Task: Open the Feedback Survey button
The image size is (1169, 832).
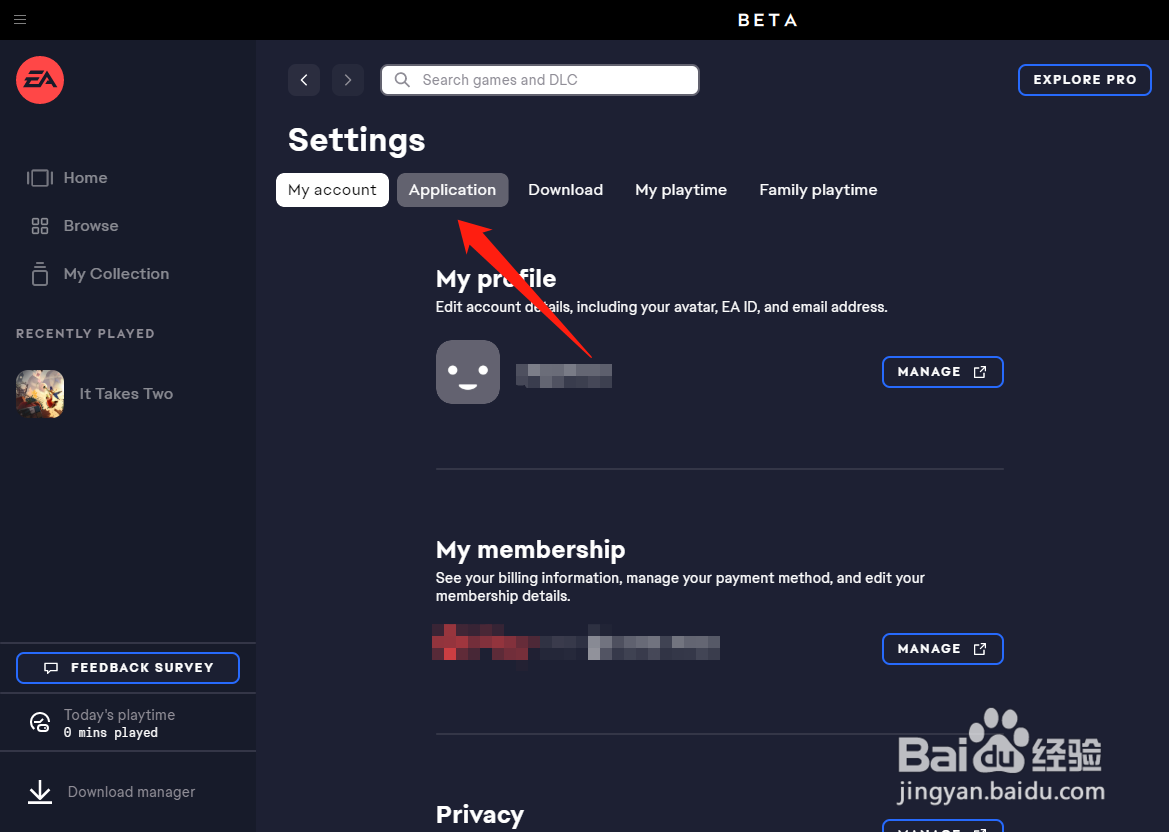Action: click(x=127, y=668)
